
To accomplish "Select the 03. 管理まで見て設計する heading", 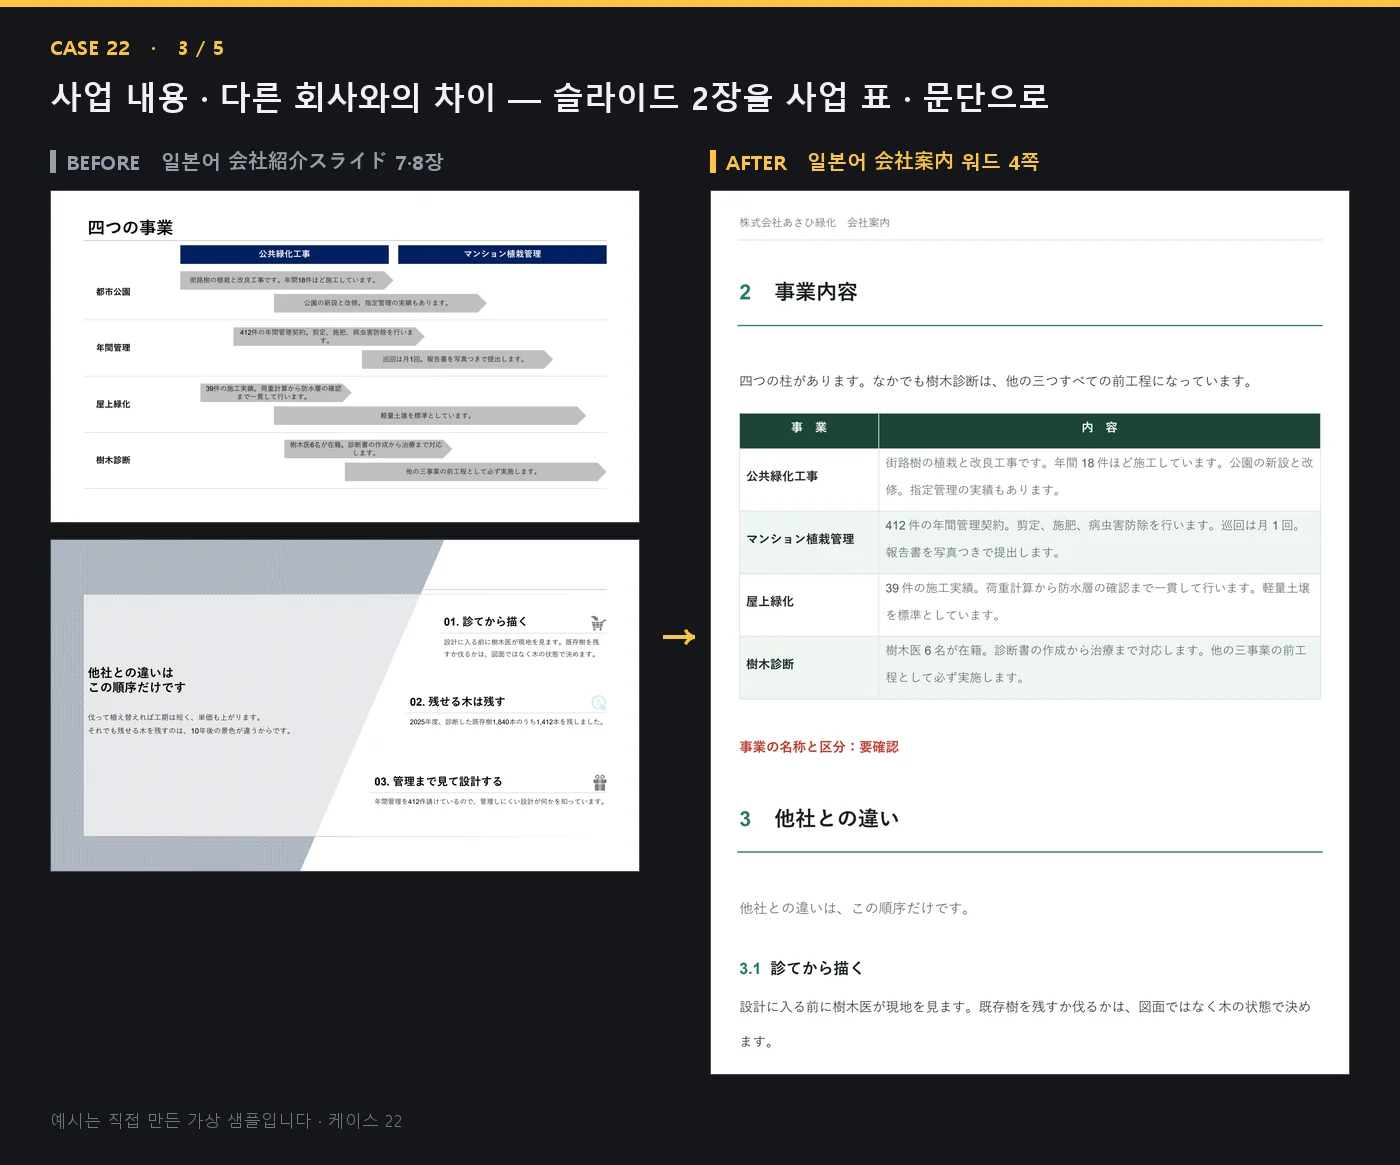I will click(438, 782).
